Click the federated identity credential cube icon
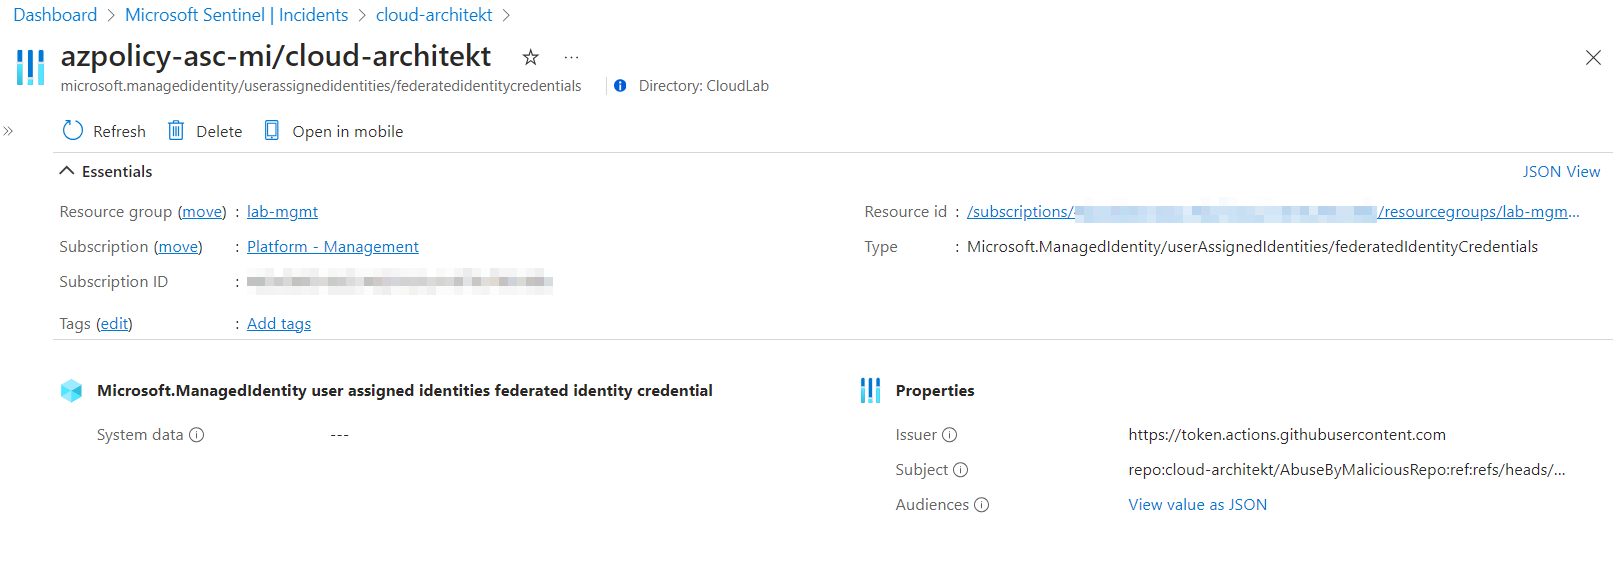This screenshot has height=572, width=1618. 71,390
